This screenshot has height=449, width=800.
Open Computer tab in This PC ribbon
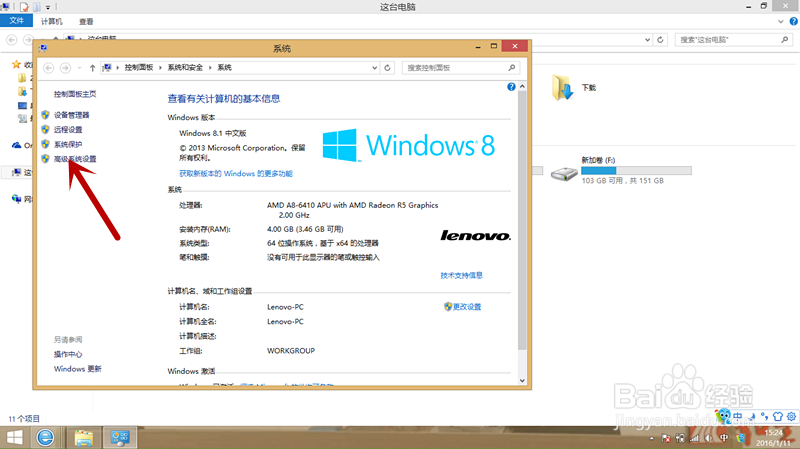[52, 21]
